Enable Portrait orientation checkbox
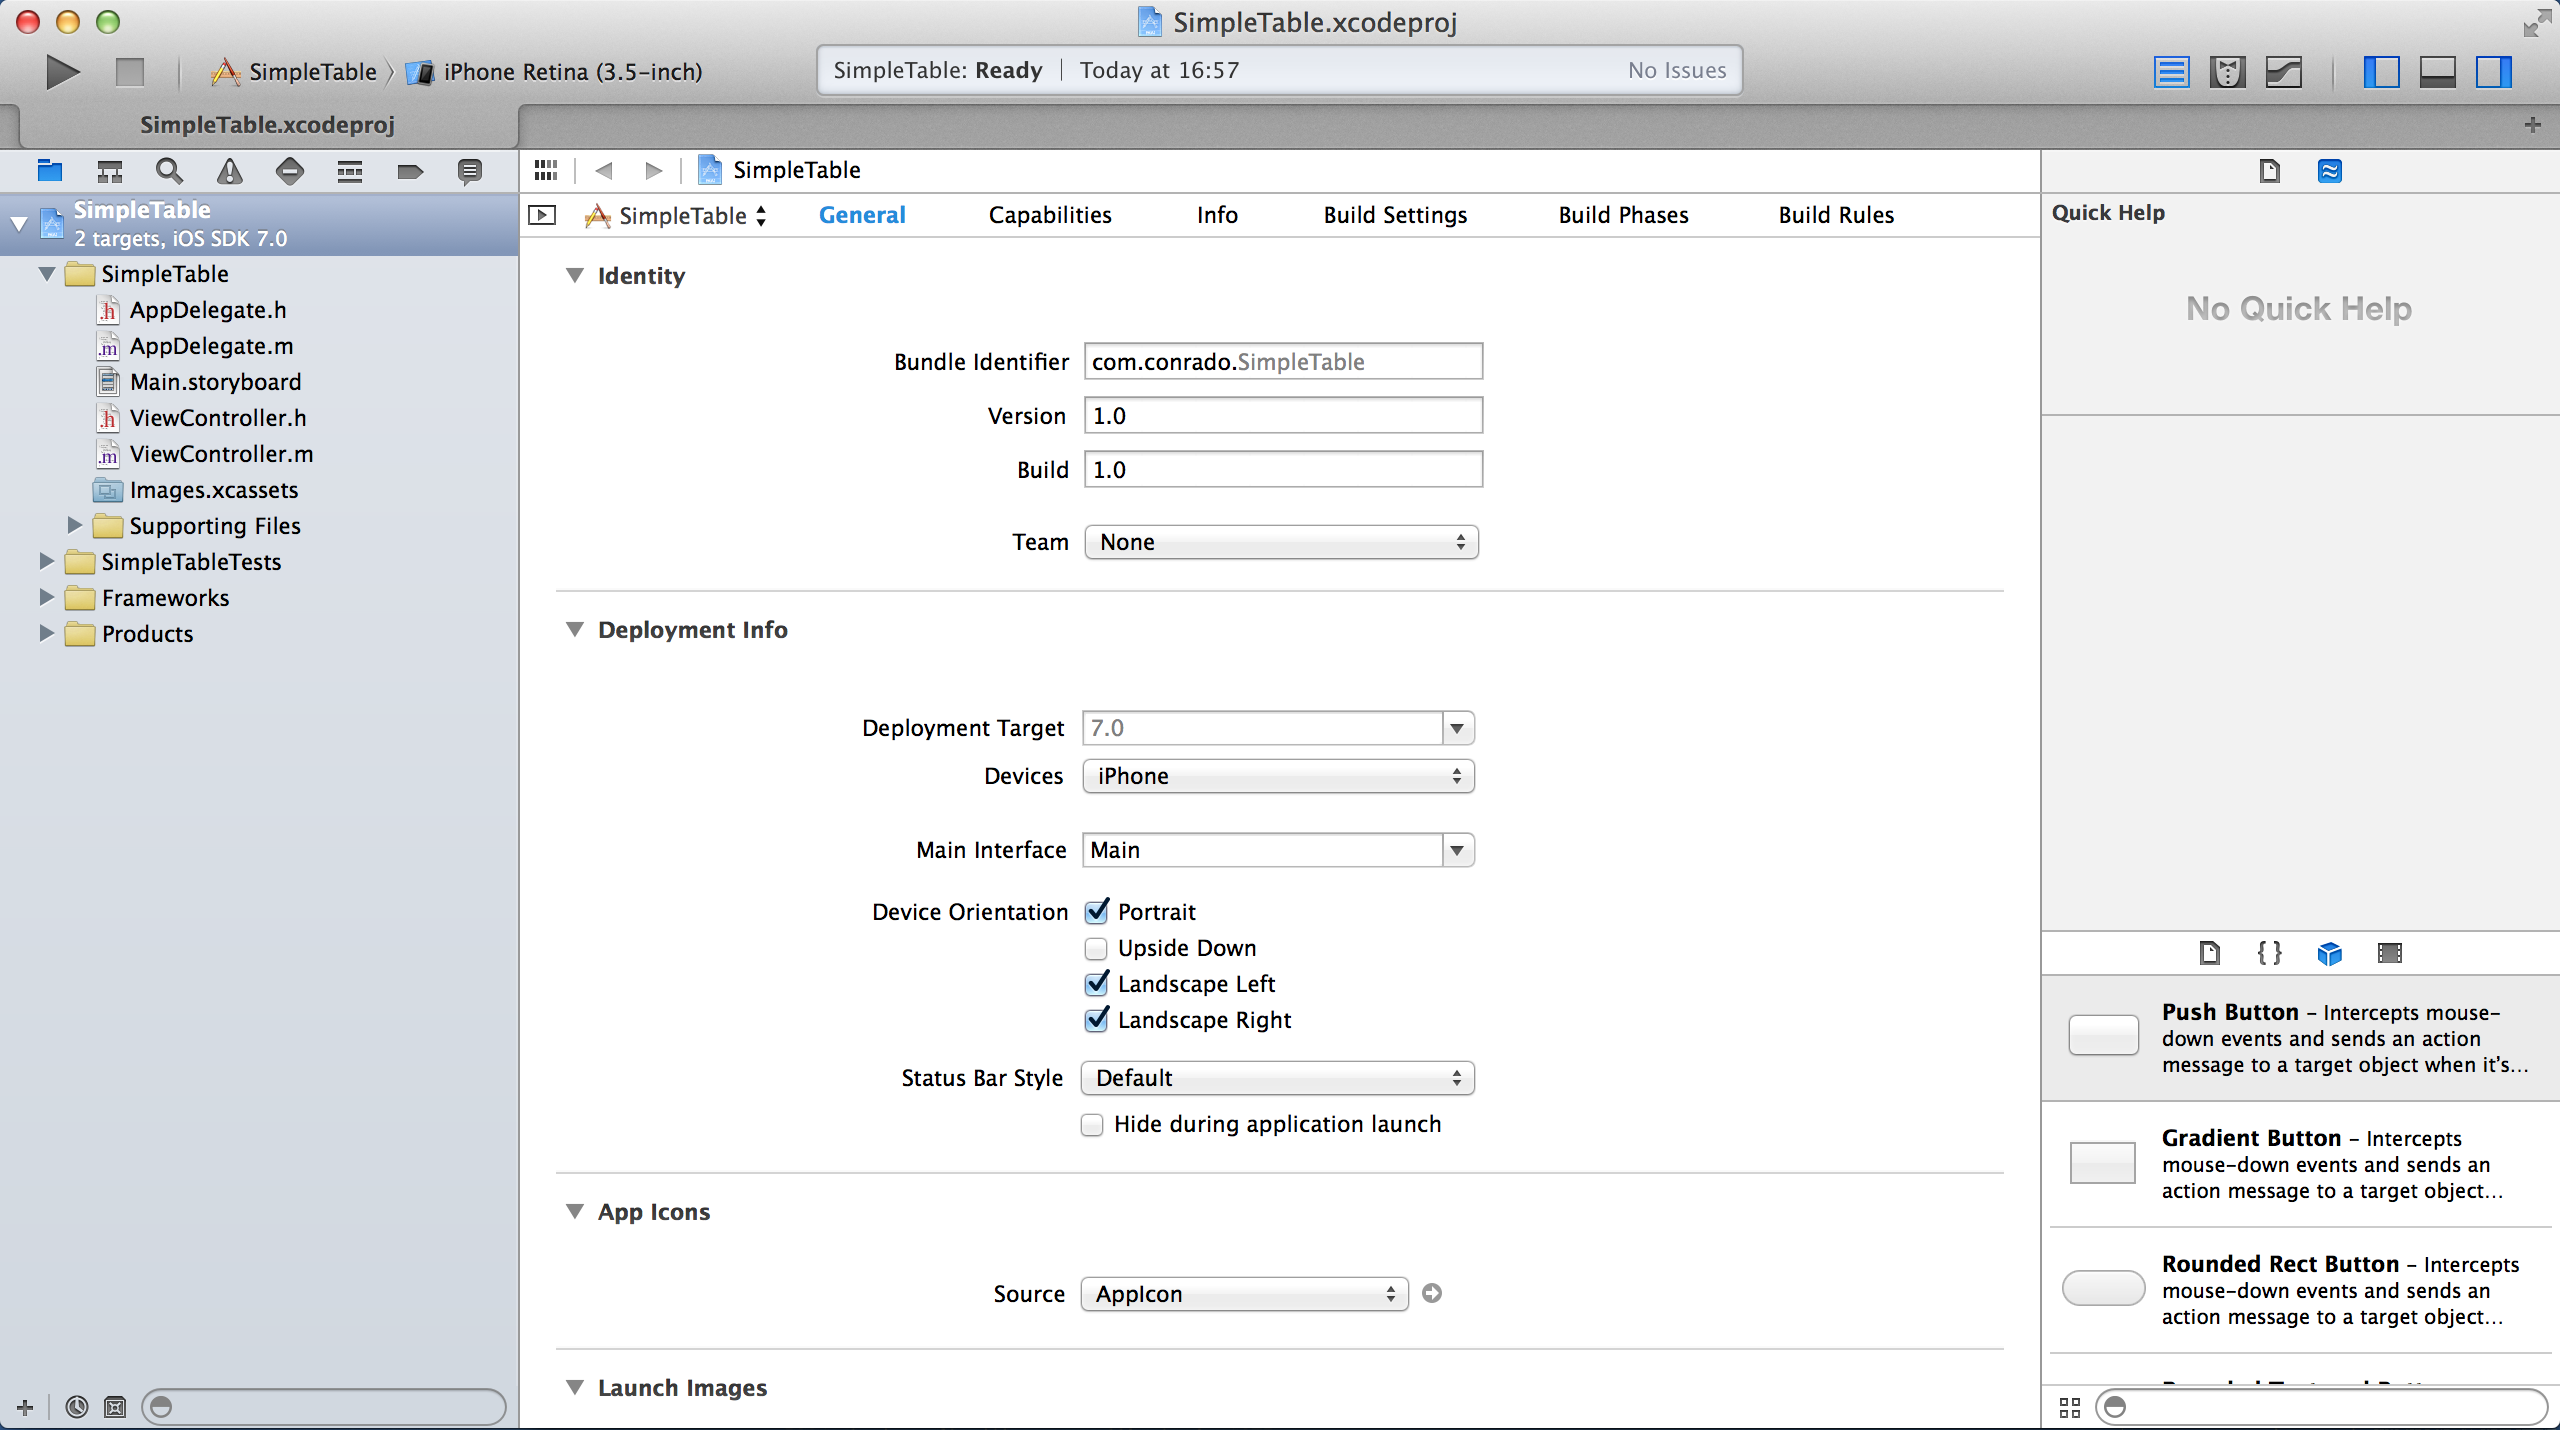2560x1430 pixels. pos(1097,911)
